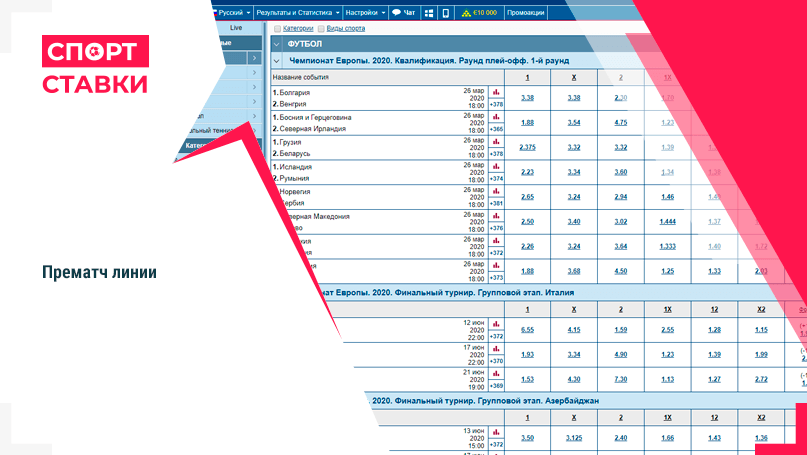Switch to the Live tab in sidebar
The width and height of the screenshot is (807, 455).
(x=236, y=28)
